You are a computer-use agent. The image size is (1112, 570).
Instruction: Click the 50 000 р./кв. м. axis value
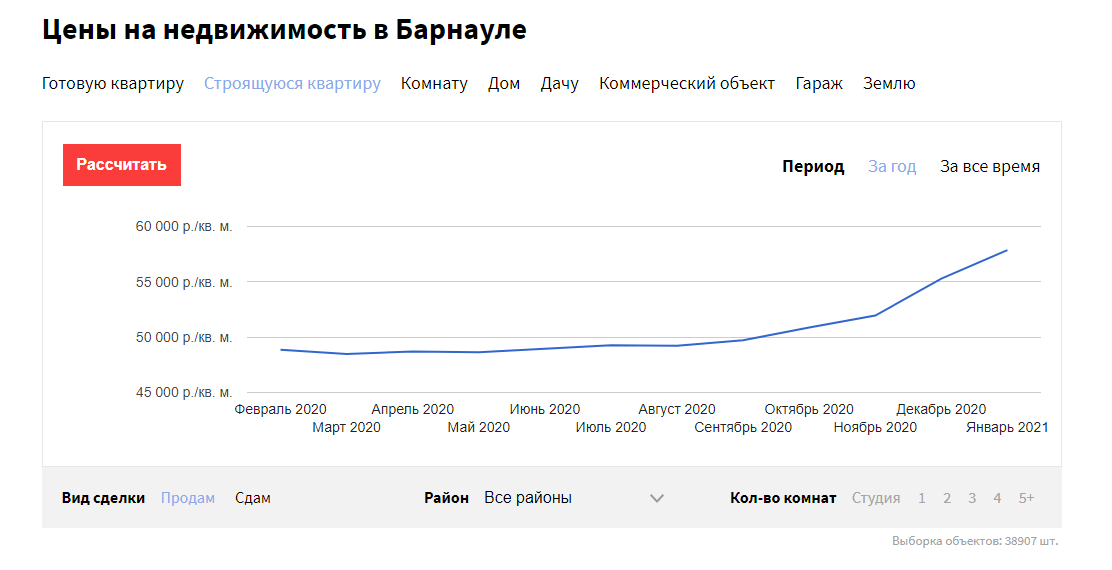pyautogui.click(x=184, y=337)
